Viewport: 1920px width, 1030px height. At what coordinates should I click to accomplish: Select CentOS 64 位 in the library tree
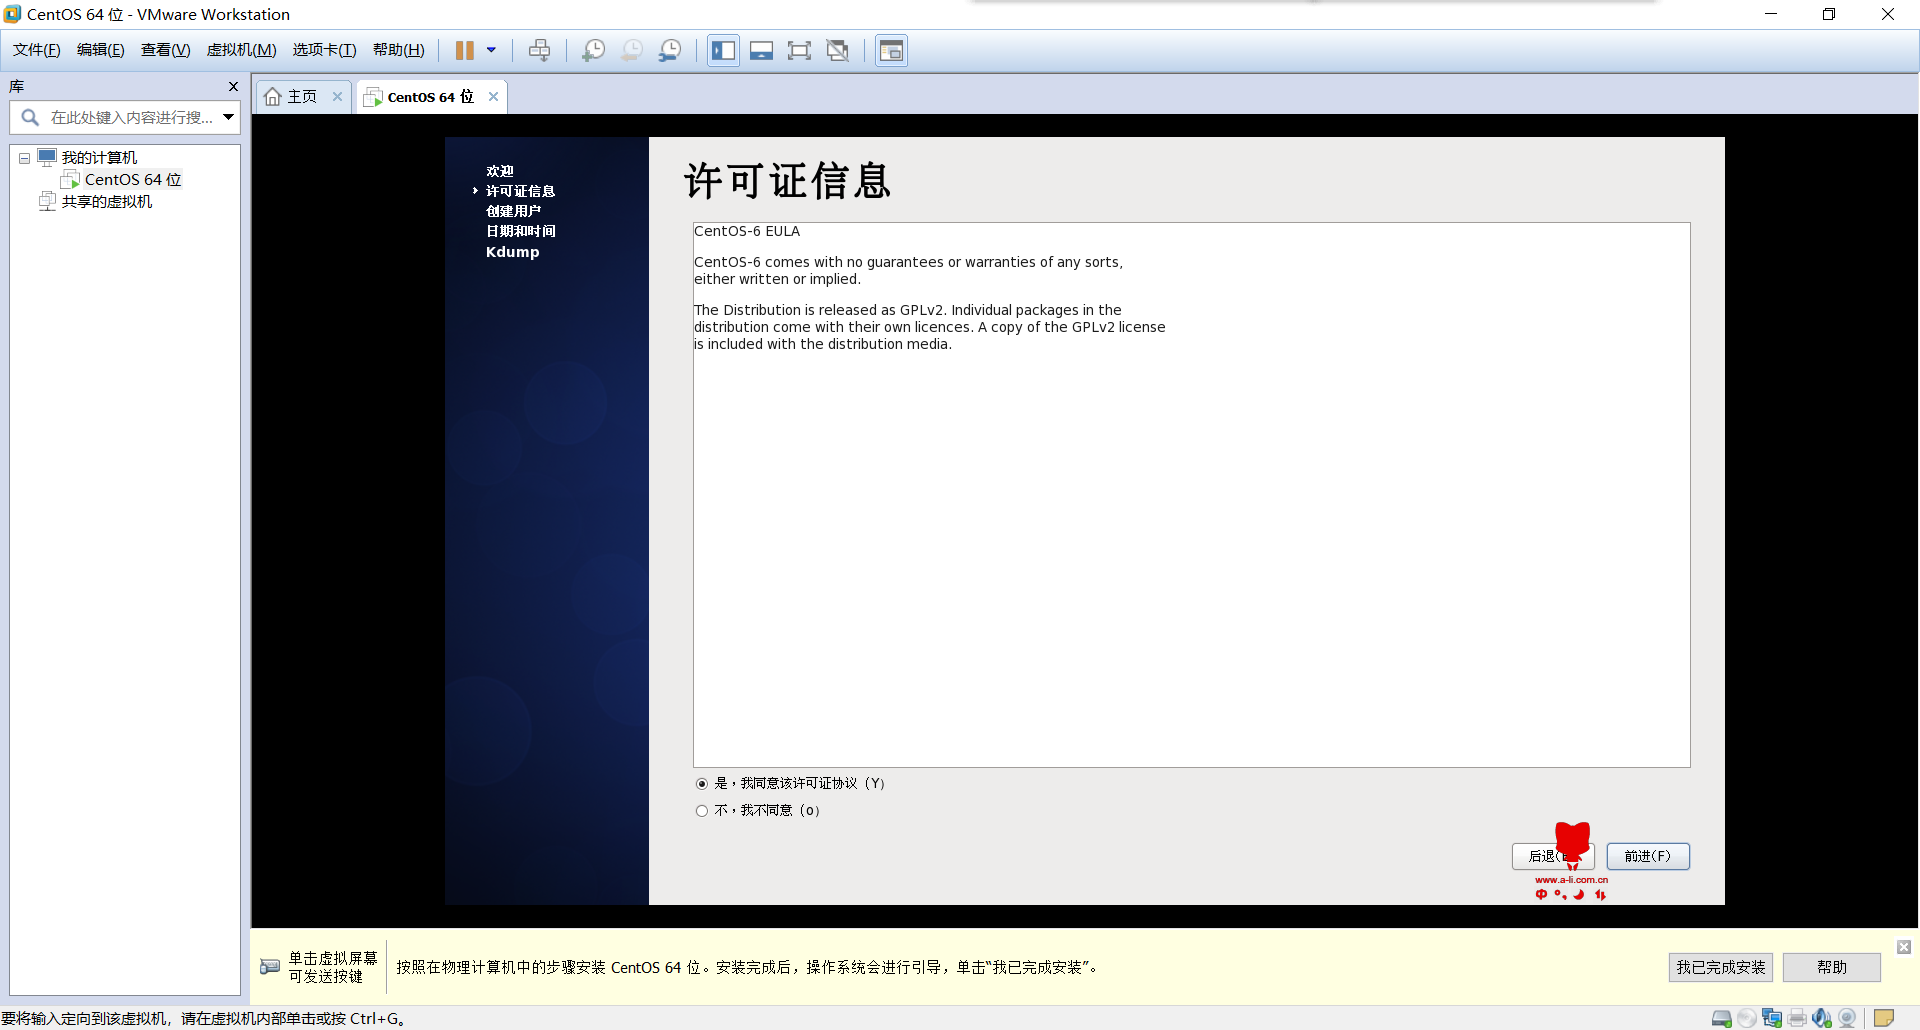click(133, 180)
